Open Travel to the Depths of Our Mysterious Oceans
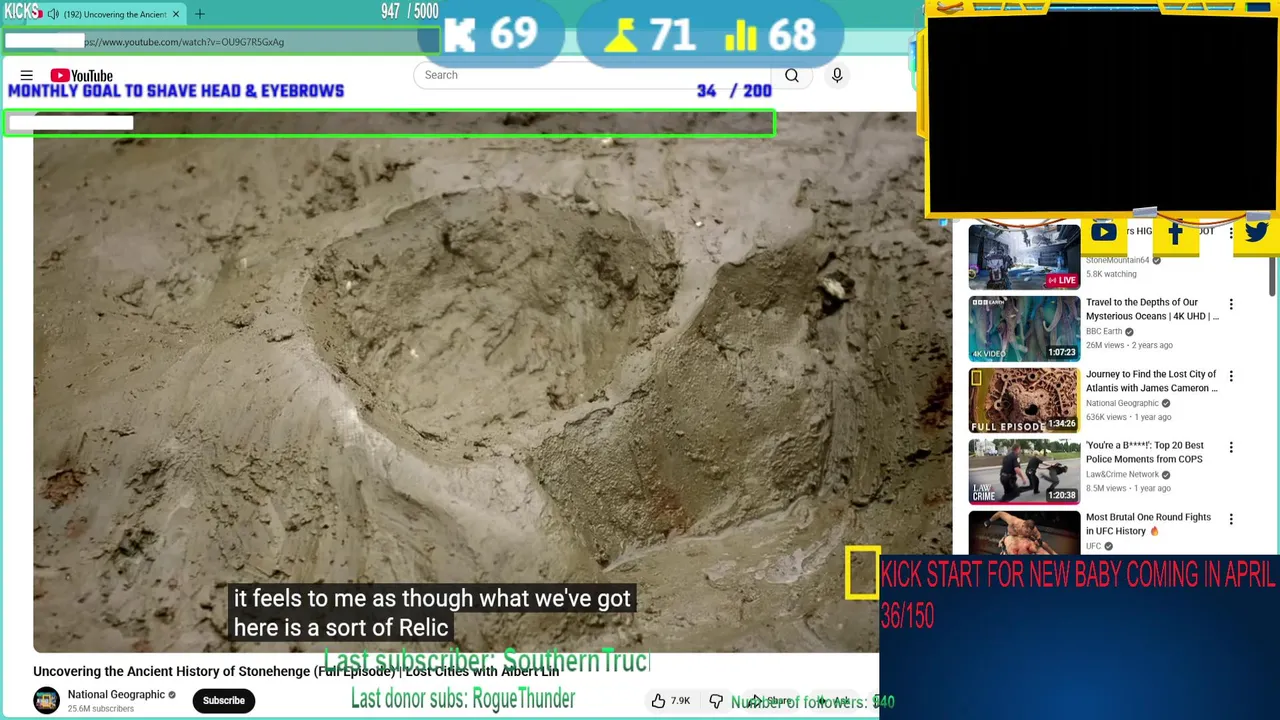 [1152, 309]
